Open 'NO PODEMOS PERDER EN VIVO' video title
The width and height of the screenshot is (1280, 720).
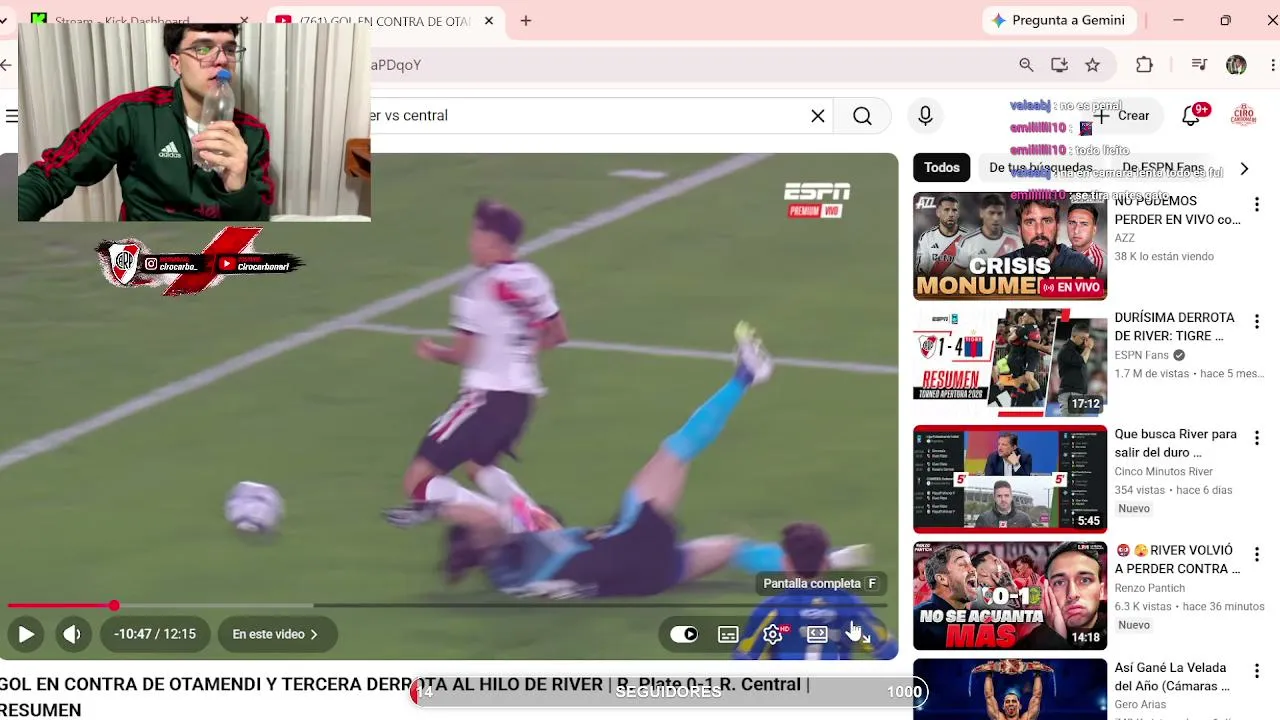pos(1177,210)
